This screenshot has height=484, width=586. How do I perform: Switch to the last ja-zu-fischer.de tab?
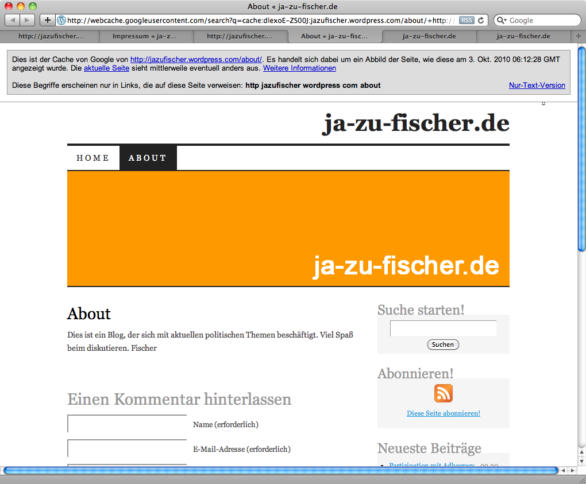(x=523, y=36)
